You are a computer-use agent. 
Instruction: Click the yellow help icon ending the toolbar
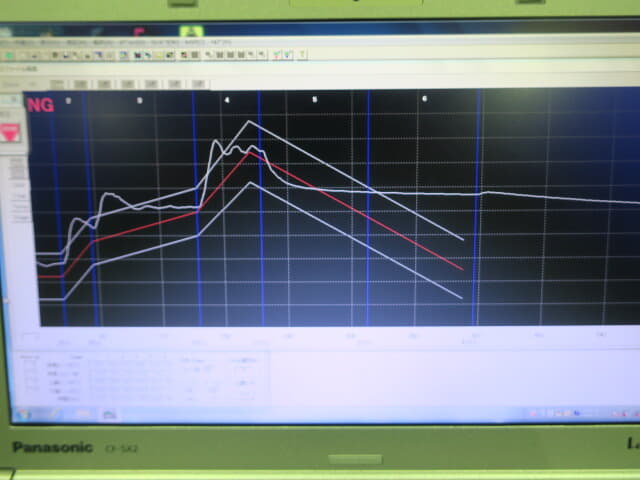click(302, 54)
